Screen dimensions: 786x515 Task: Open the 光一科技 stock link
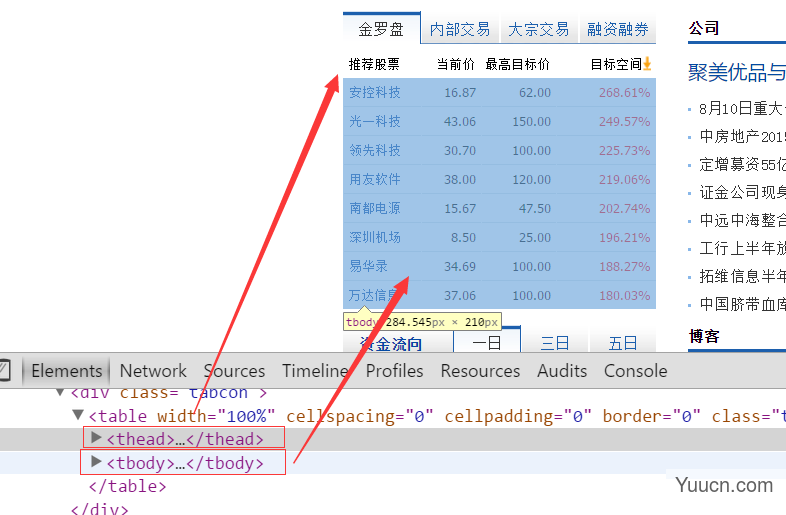[374, 121]
